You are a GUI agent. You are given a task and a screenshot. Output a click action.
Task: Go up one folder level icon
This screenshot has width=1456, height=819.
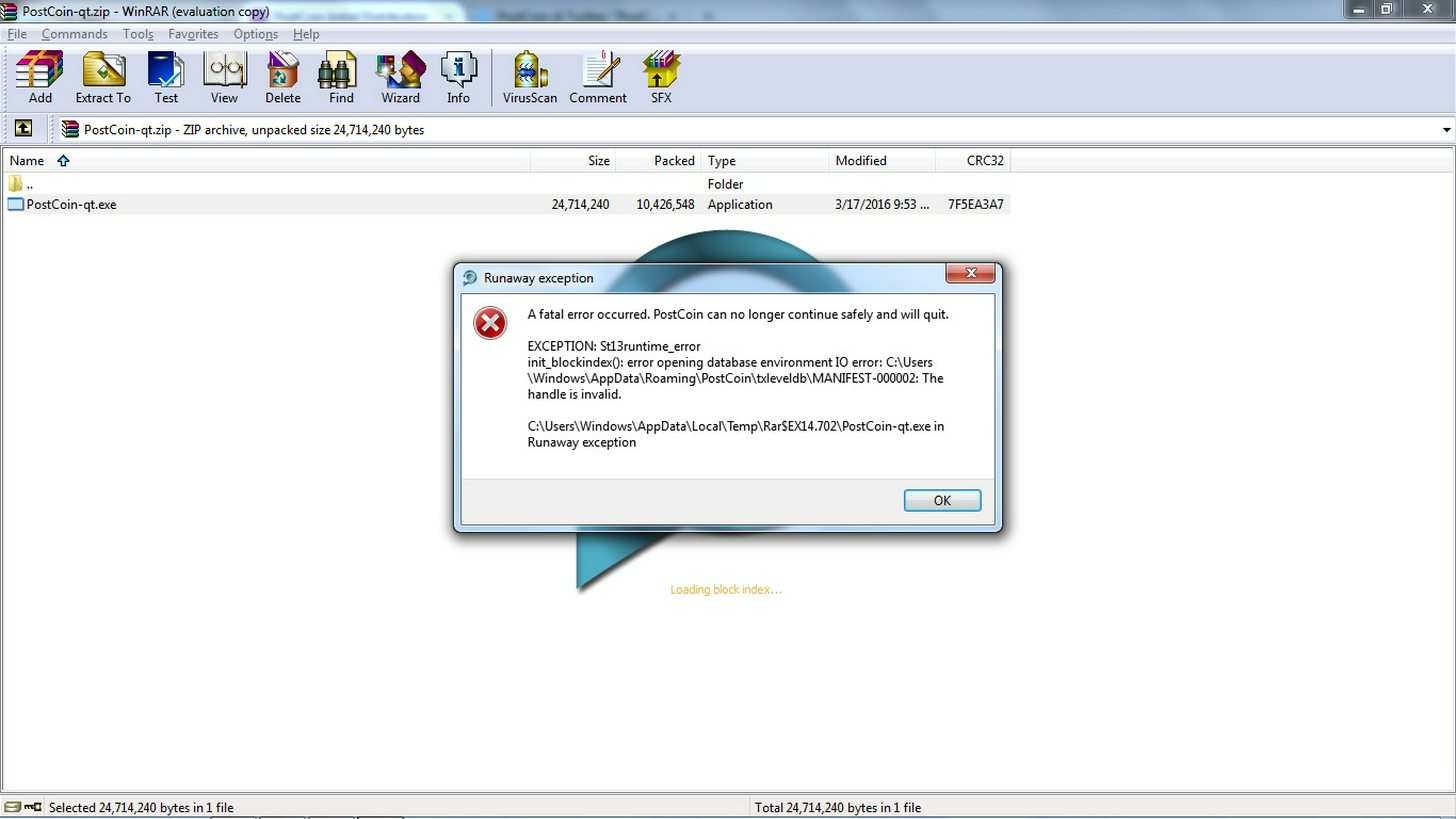click(23, 129)
